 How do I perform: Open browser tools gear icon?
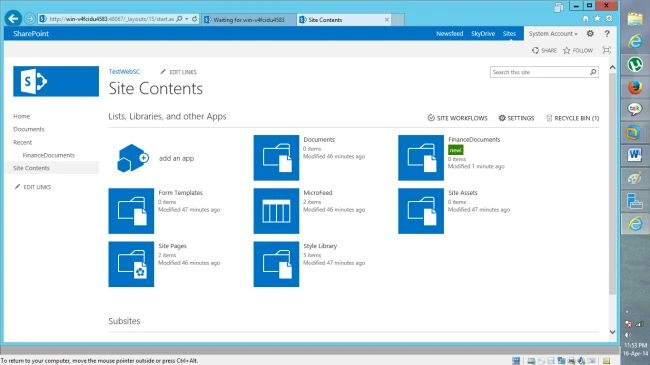(x=609, y=19)
